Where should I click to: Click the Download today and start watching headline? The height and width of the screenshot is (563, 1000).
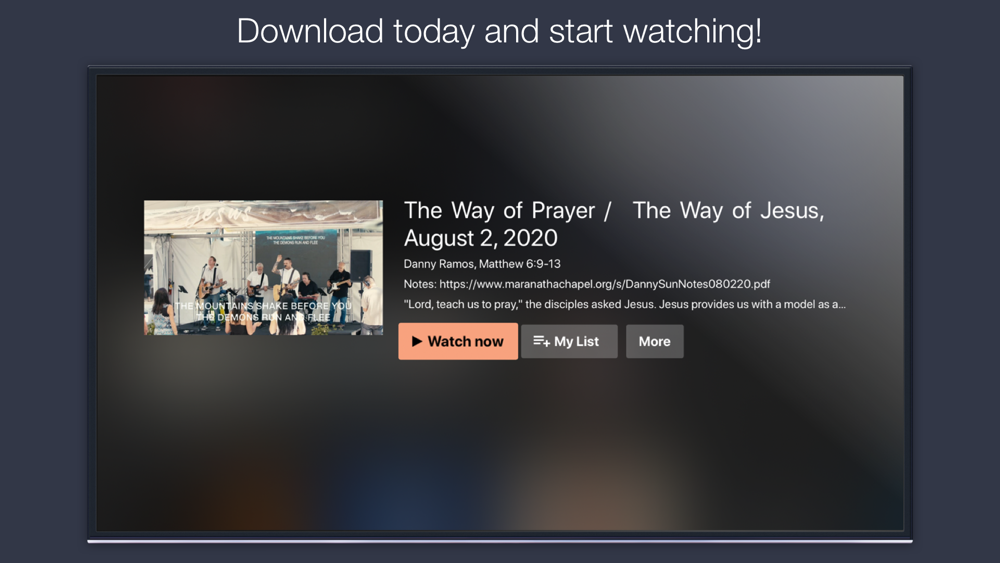point(499,31)
